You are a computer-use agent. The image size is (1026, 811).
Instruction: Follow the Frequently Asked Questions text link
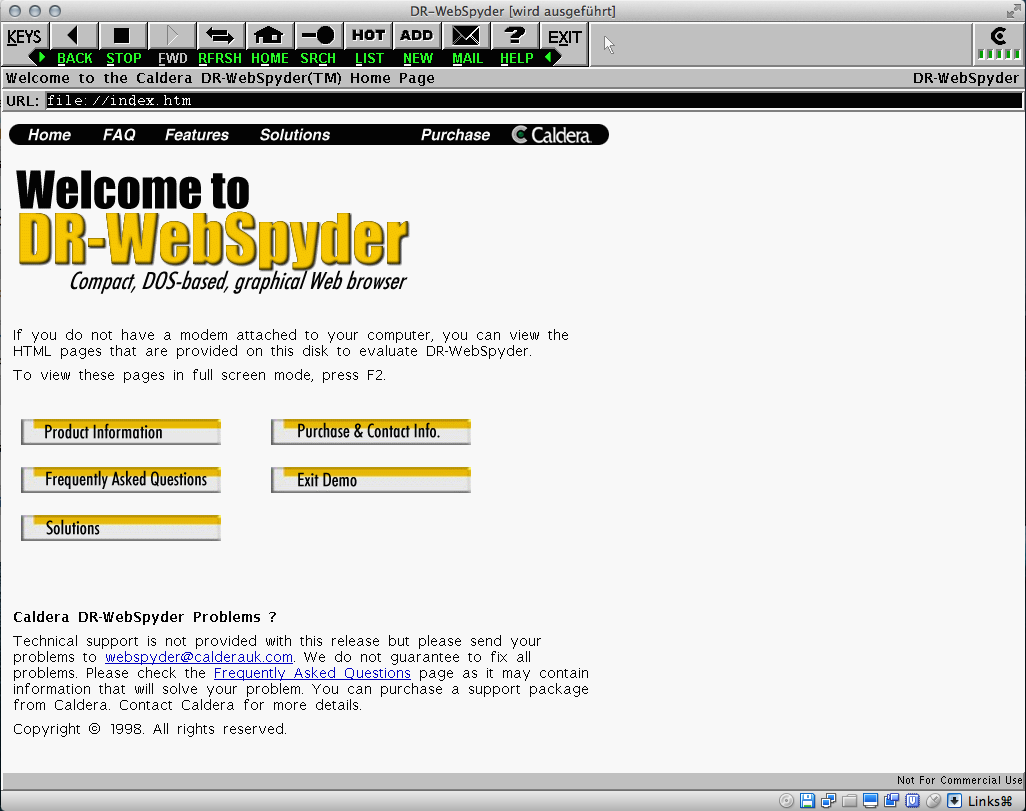(312, 673)
